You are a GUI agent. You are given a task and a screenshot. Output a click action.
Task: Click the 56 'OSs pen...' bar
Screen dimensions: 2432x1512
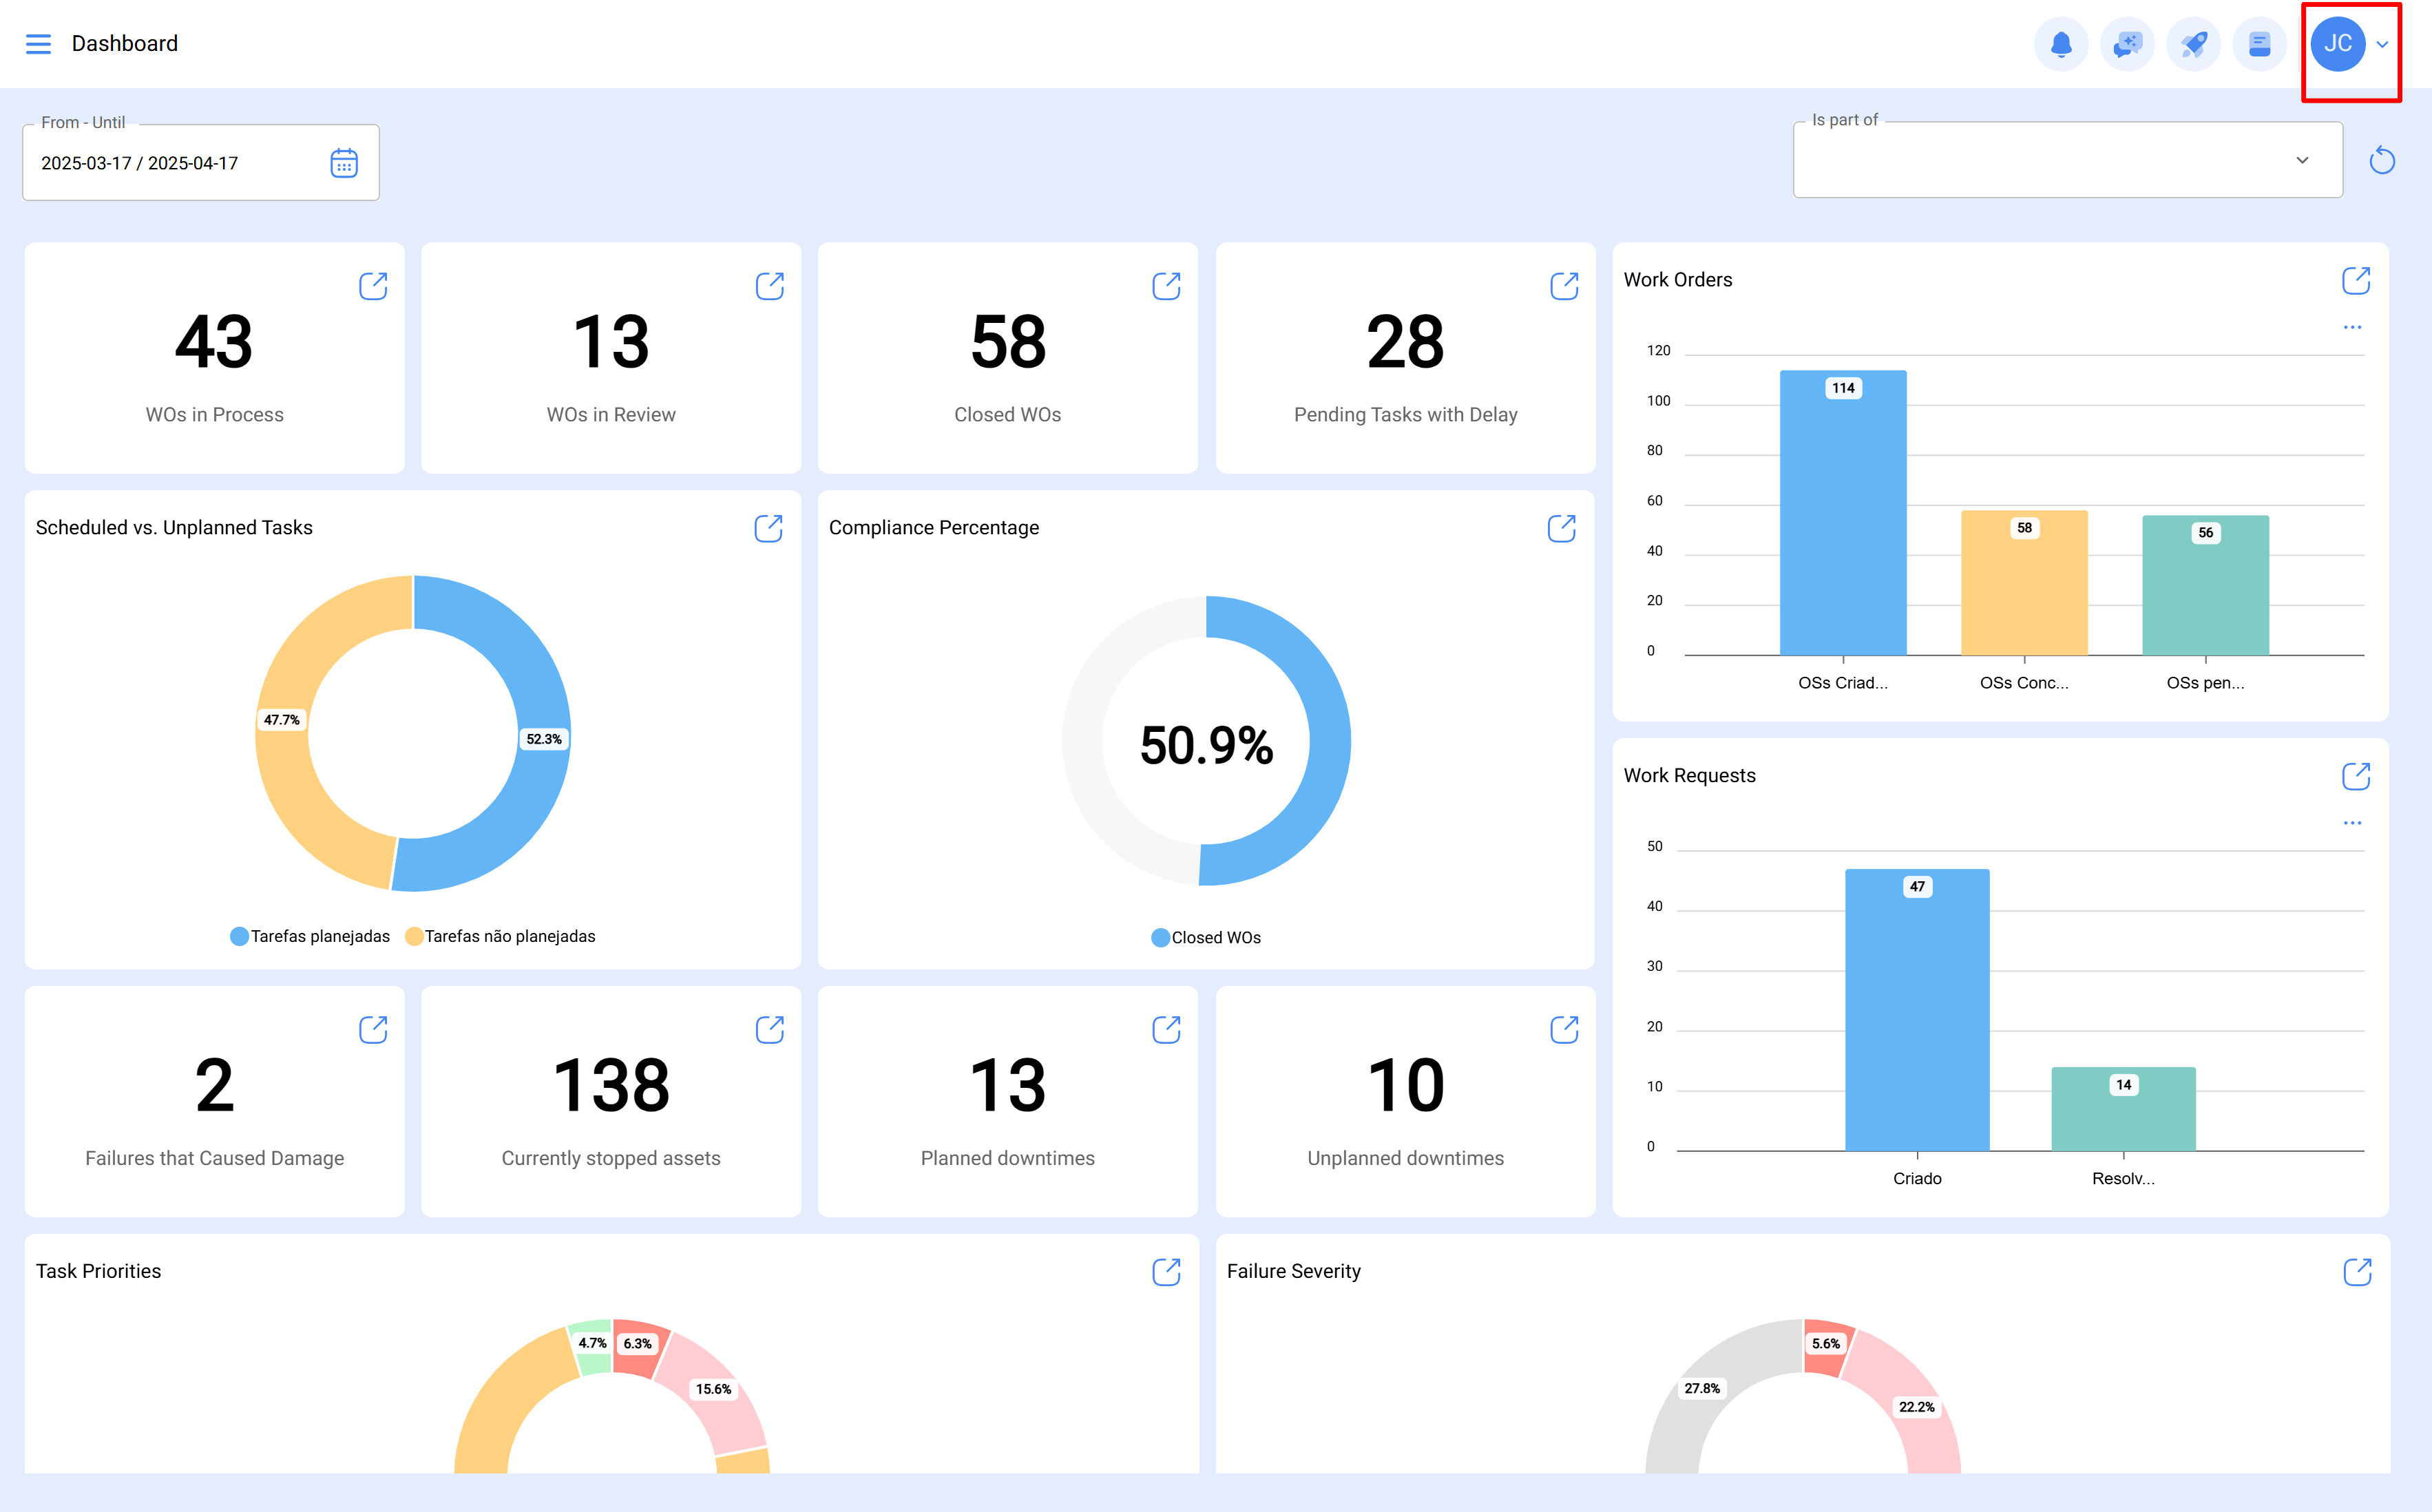coord(2205,586)
